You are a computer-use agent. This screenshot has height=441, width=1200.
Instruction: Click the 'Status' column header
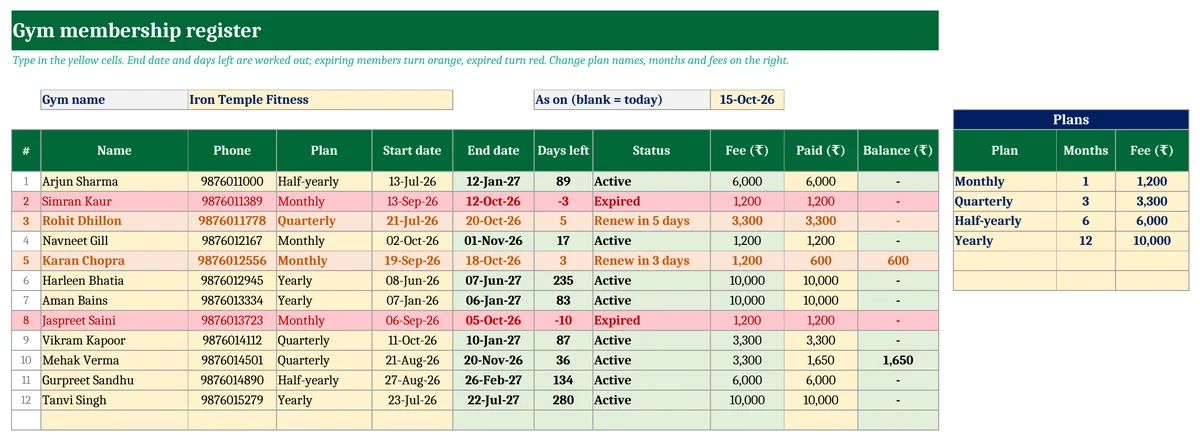click(651, 151)
